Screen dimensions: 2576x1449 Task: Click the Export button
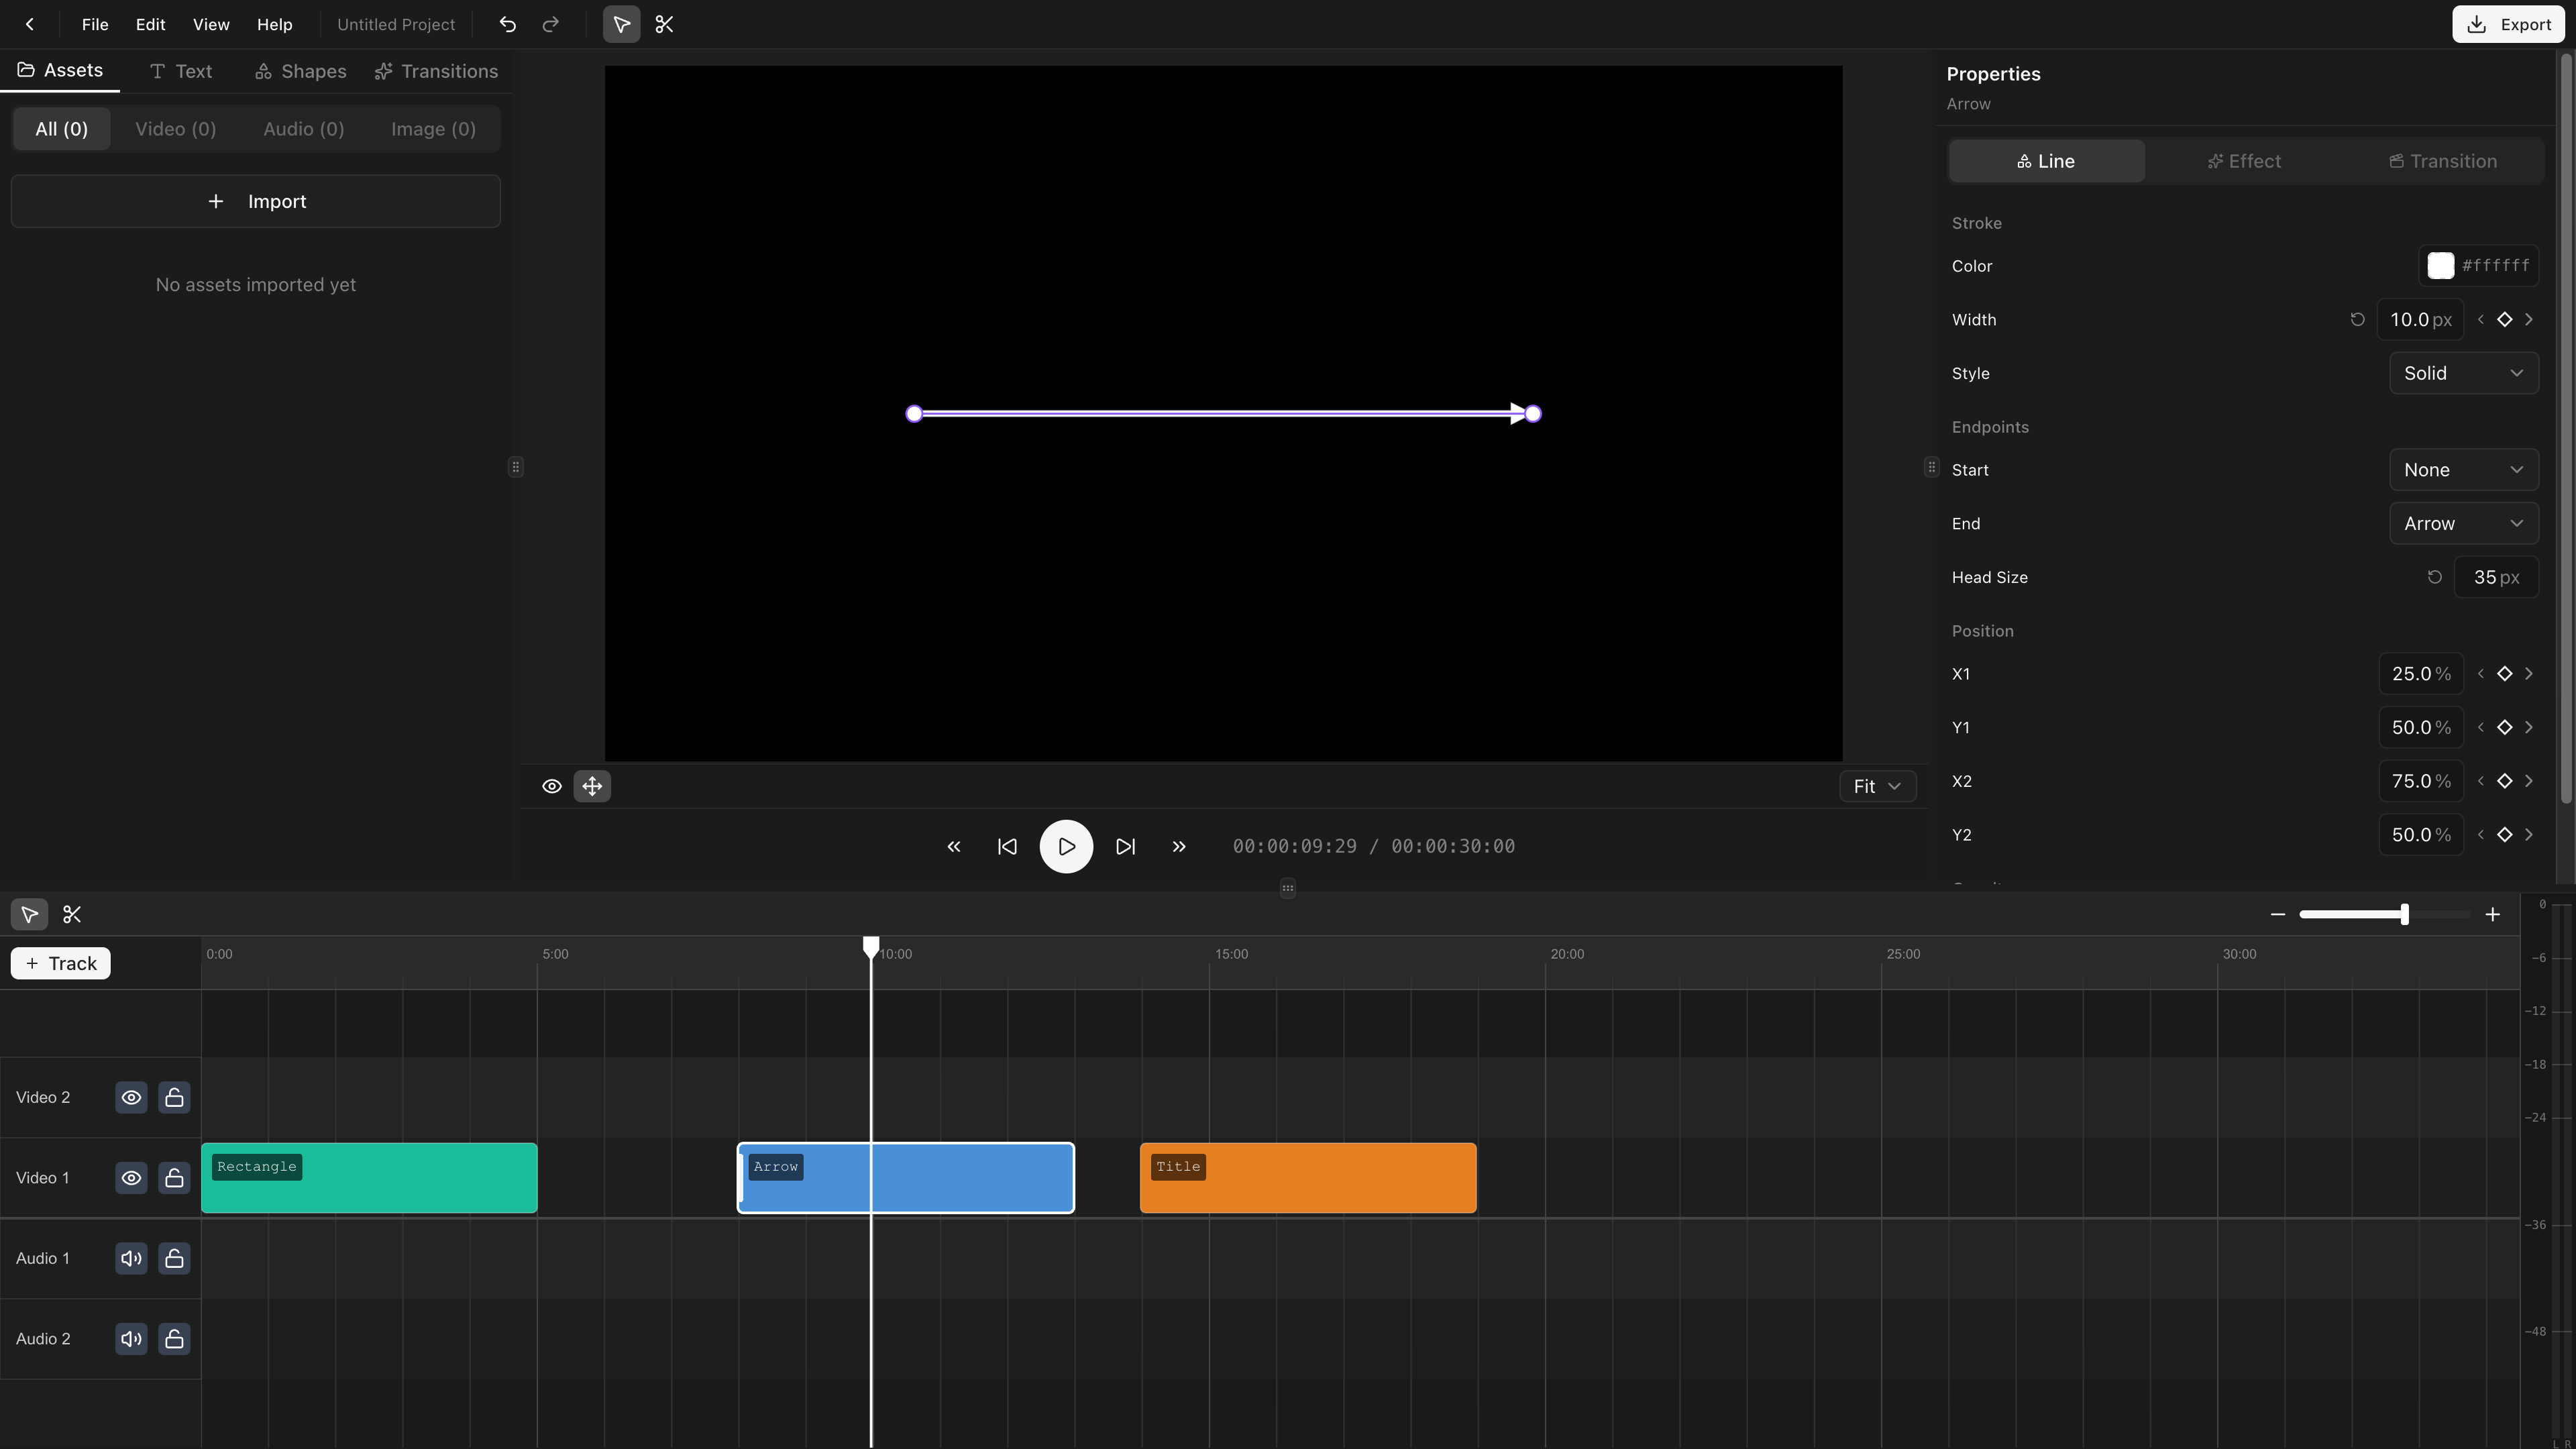tap(2507, 24)
